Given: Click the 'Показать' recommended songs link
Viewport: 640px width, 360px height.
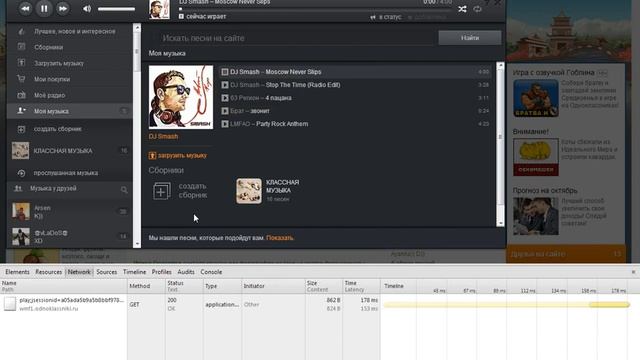Looking at the screenshot, I should tap(280, 238).
